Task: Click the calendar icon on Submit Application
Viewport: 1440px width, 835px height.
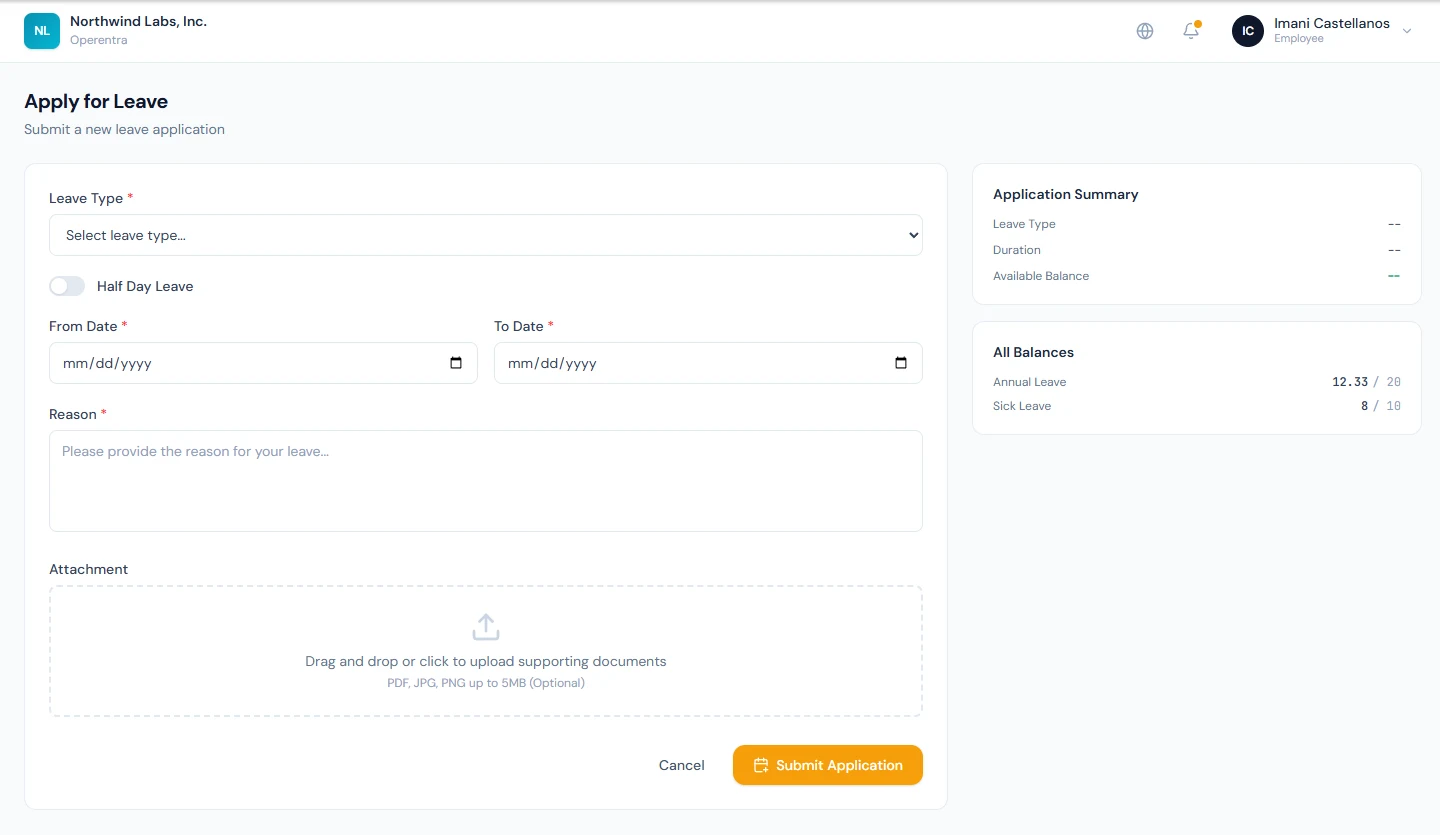Action: pos(761,765)
